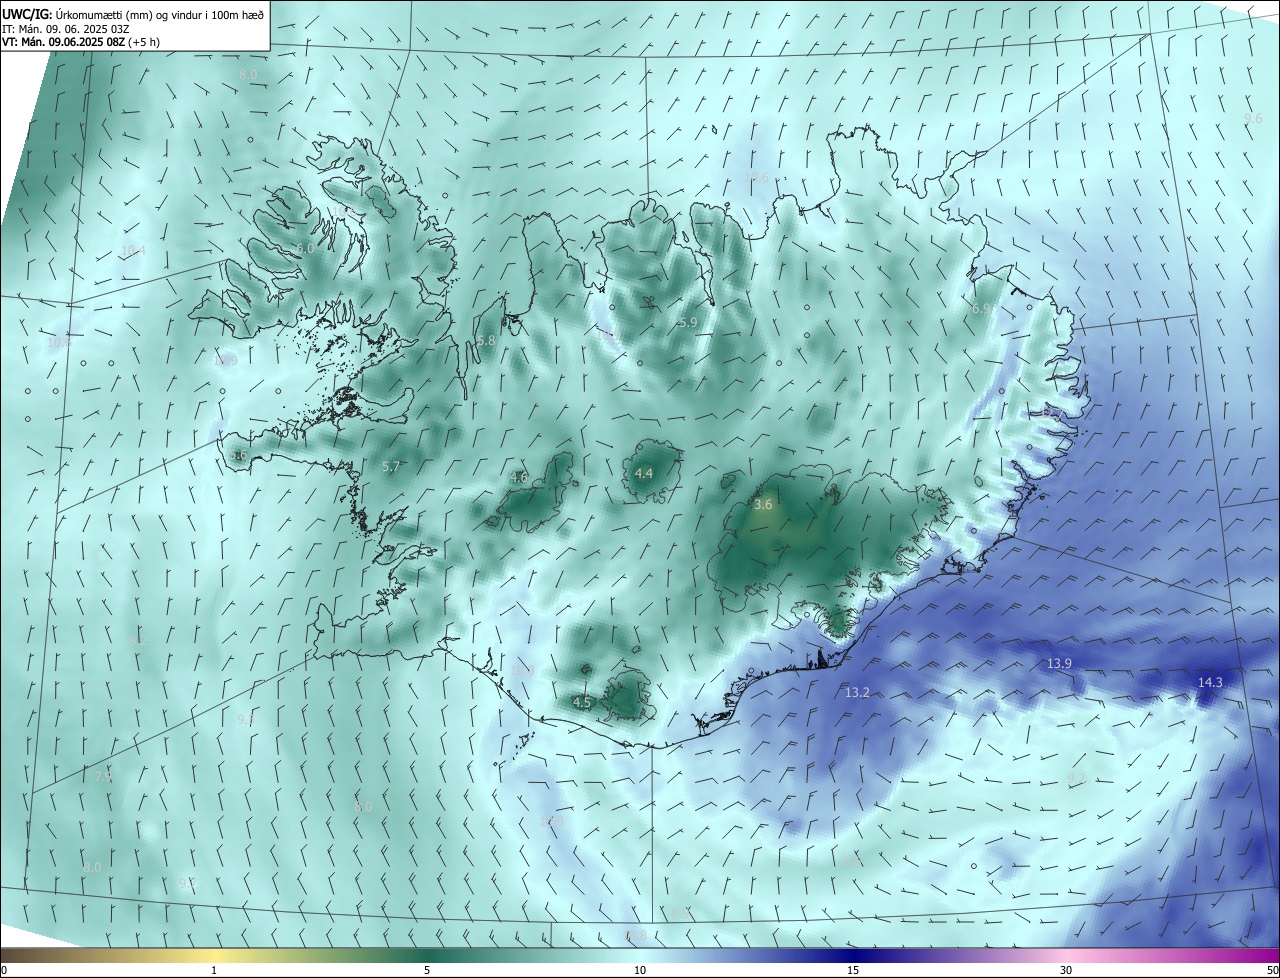This screenshot has height=978, width=1280.
Task: Click the 4.4 value label inside the glacier outline
Action: [644, 473]
